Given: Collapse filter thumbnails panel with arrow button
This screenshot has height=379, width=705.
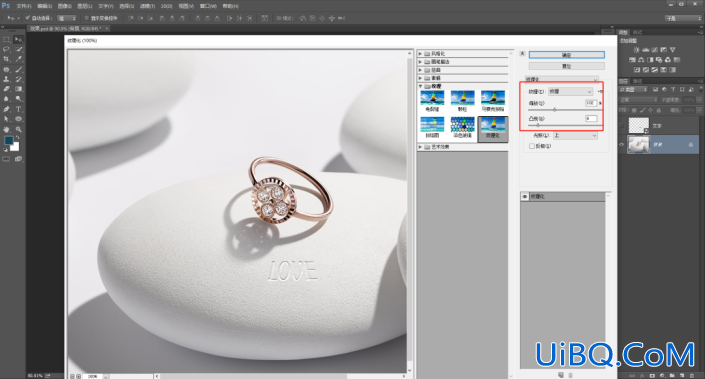Looking at the screenshot, I should pyautogui.click(x=522, y=54).
